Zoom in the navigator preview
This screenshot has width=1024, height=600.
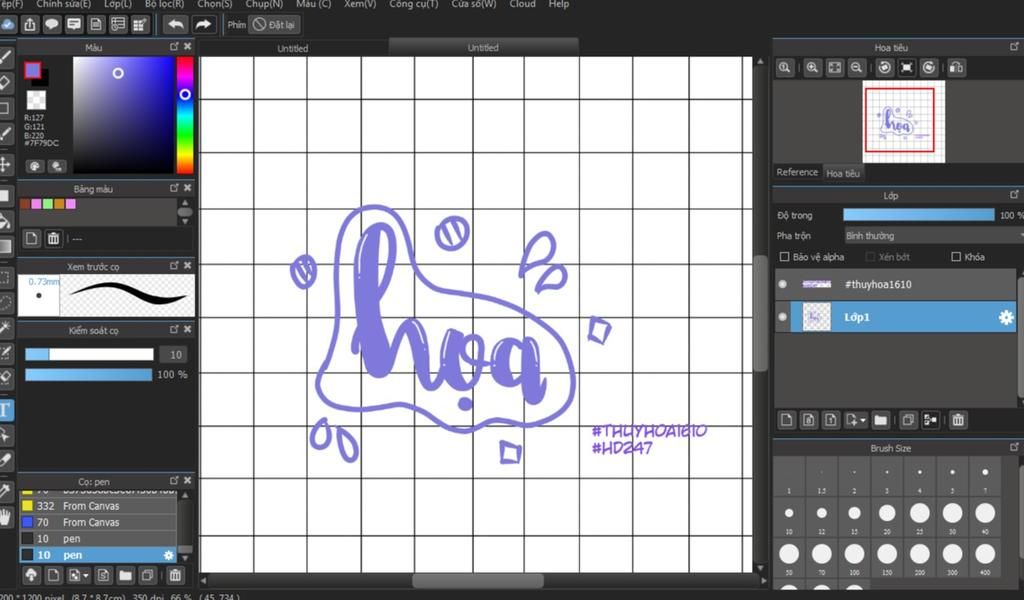pyautogui.click(x=812, y=67)
